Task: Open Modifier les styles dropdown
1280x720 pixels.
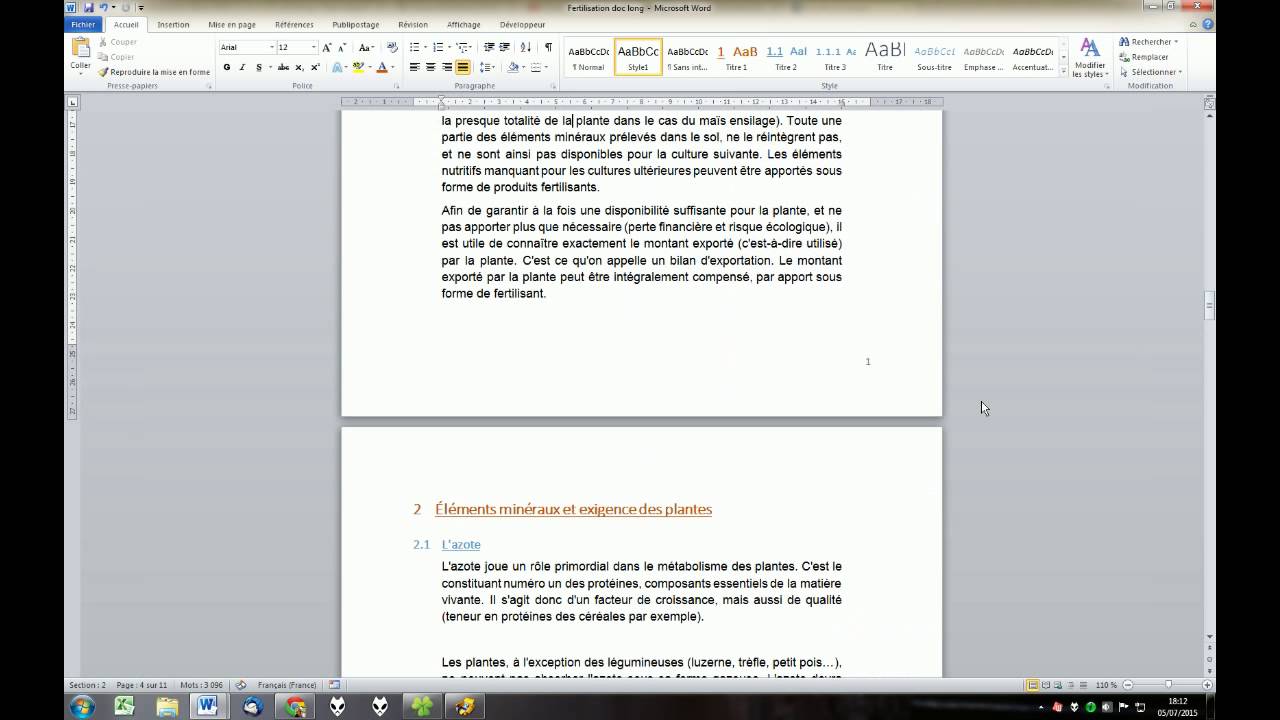Action: [1089, 58]
